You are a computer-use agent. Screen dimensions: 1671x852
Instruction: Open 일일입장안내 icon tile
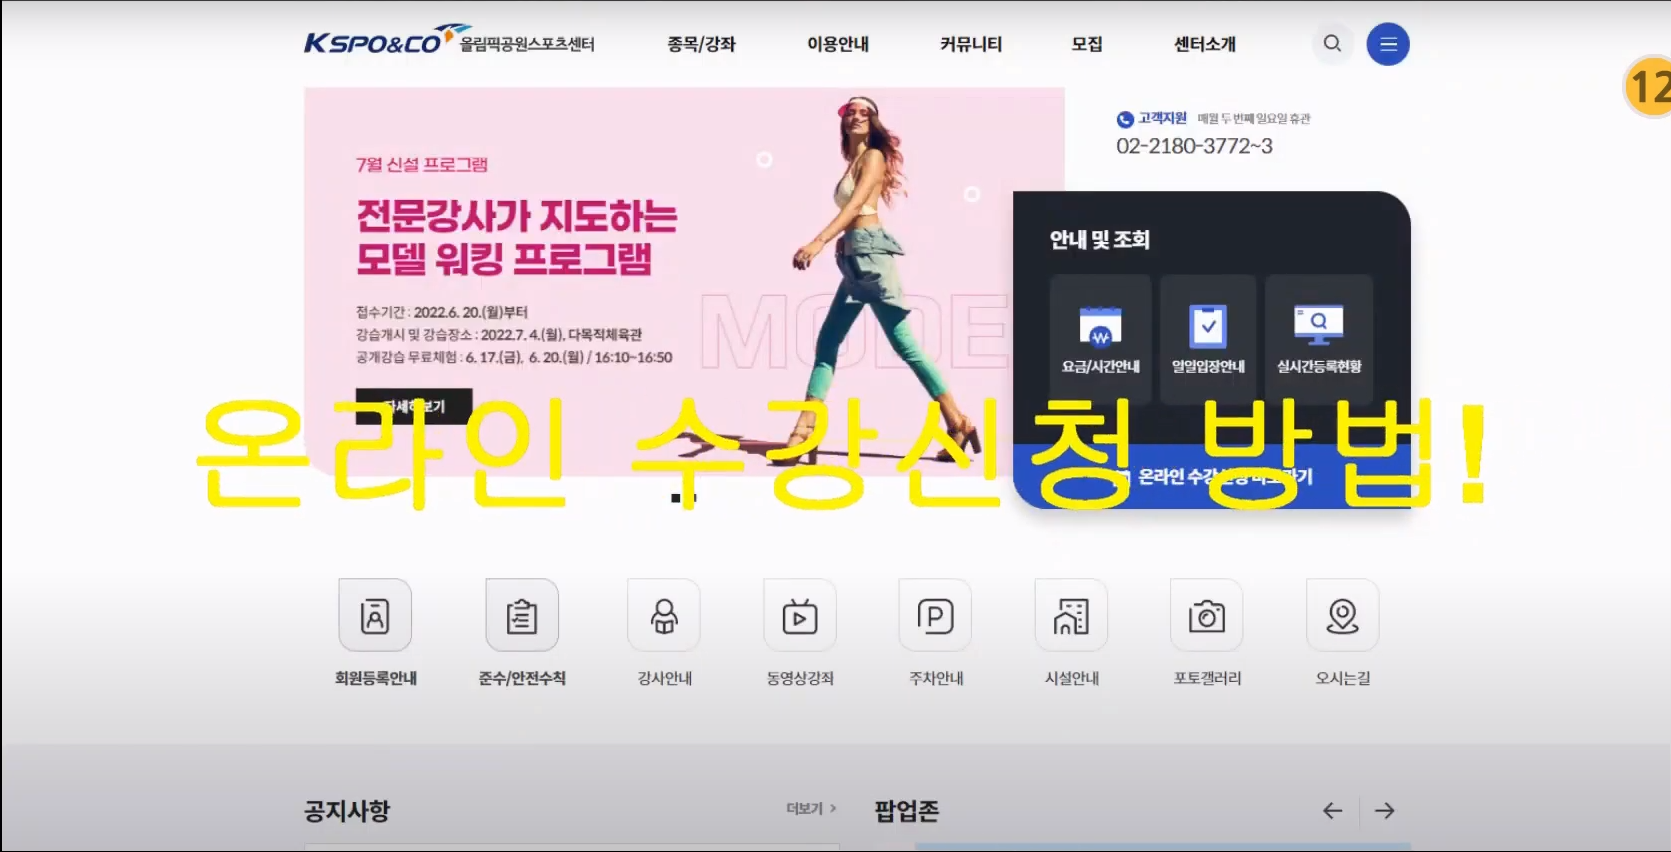coord(1208,339)
